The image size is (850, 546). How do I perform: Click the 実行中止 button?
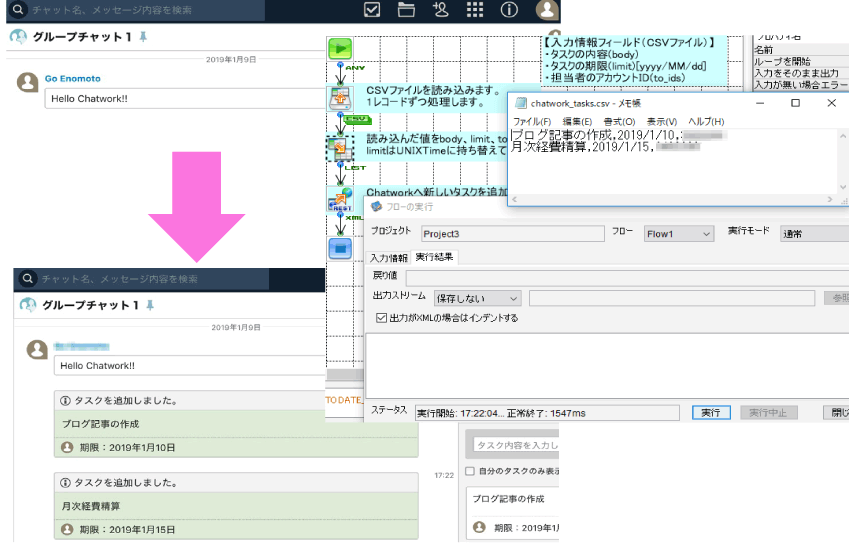click(768, 413)
